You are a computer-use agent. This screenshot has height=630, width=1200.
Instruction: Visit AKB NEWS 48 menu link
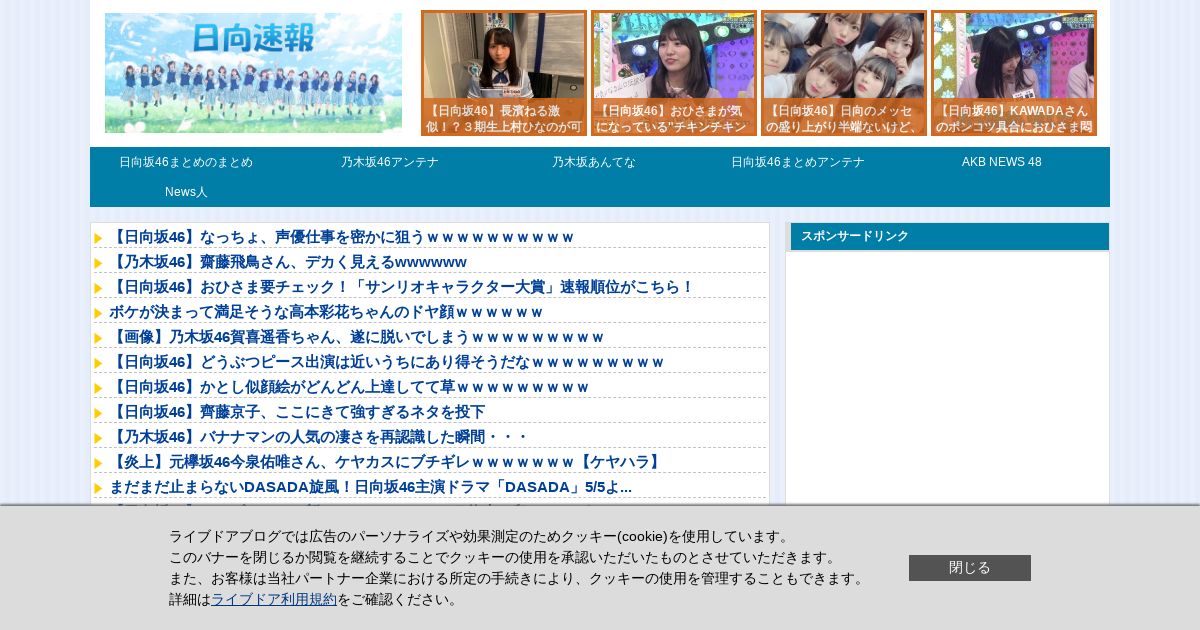point(1002,162)
